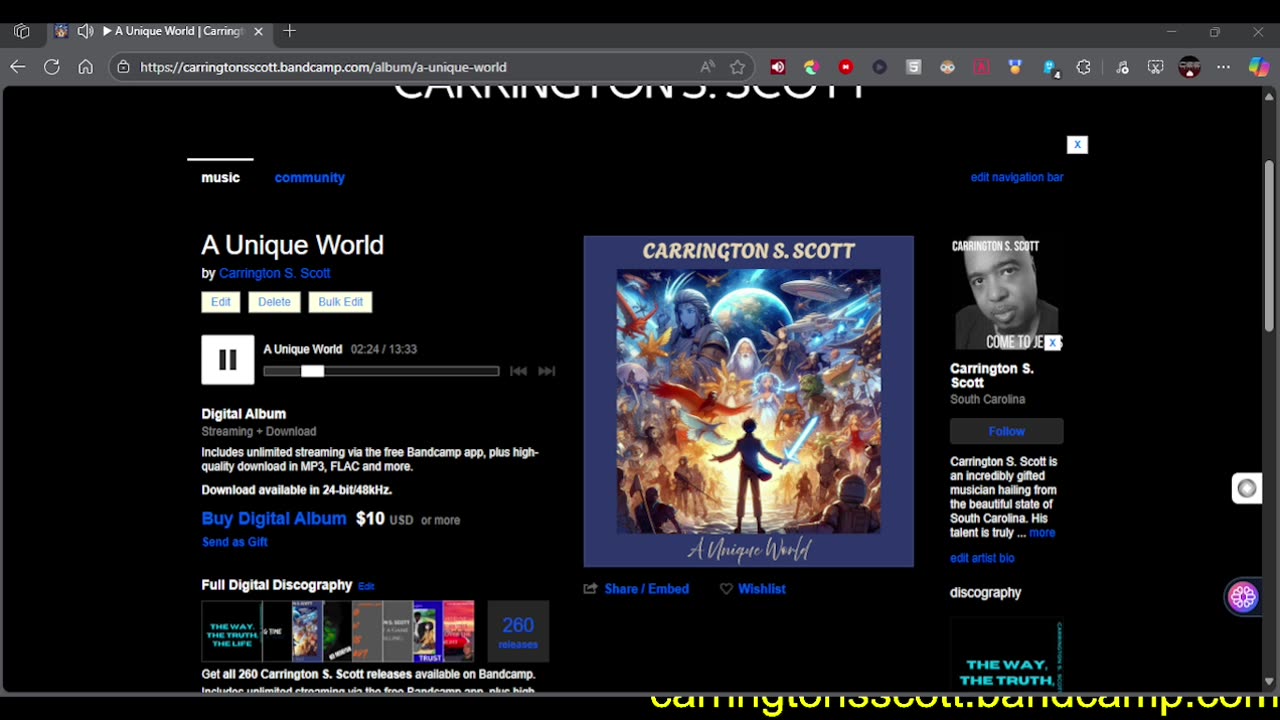Open the 260 releases box

[518, 631]
